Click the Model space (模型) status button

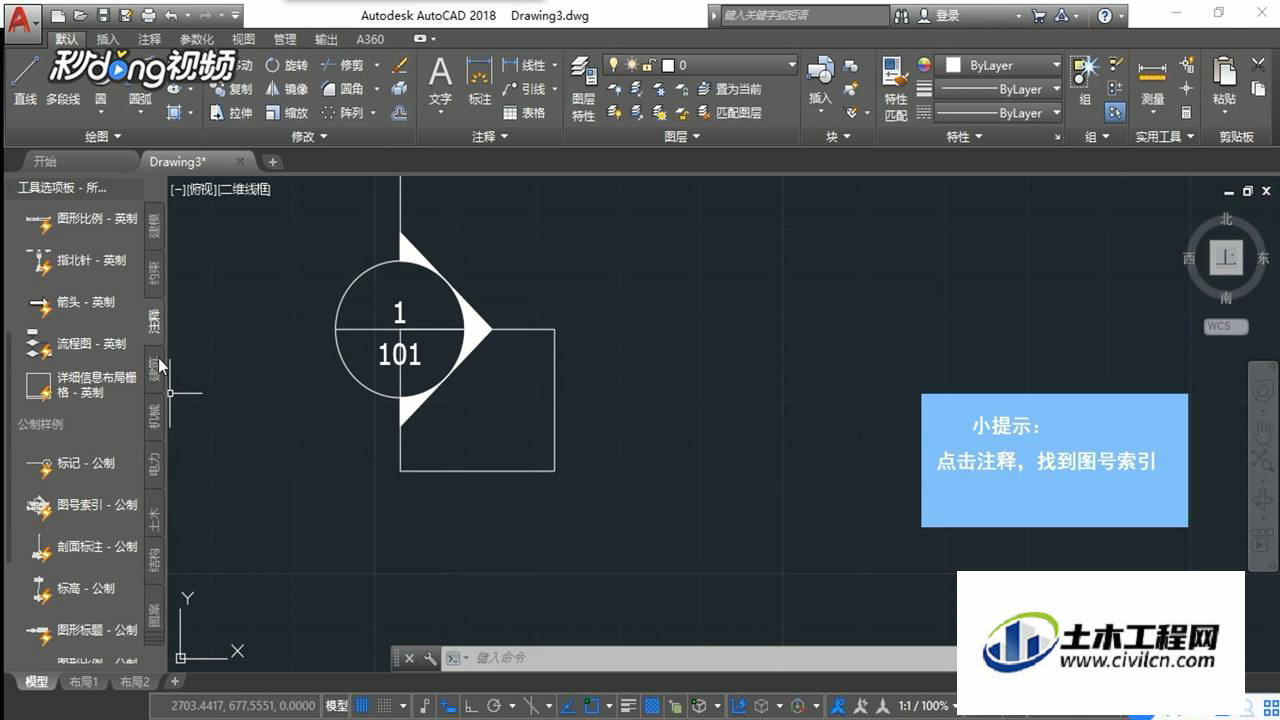[x=336, y=706]
